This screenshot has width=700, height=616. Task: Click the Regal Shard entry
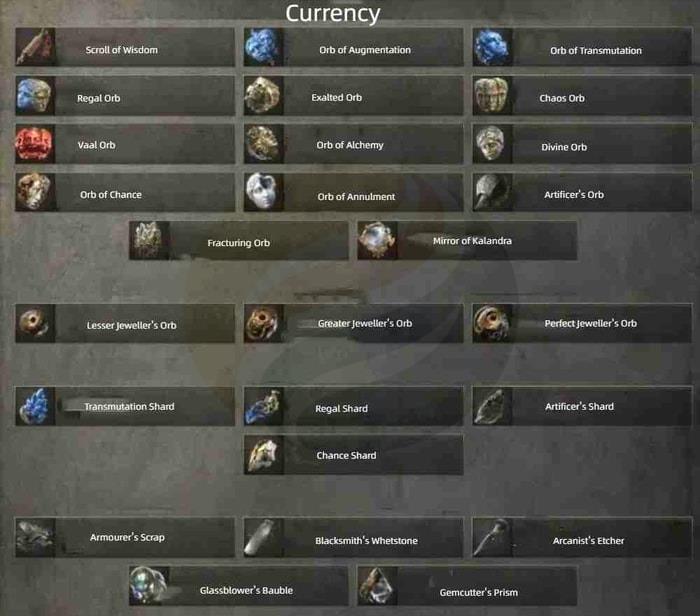point(354,406)
